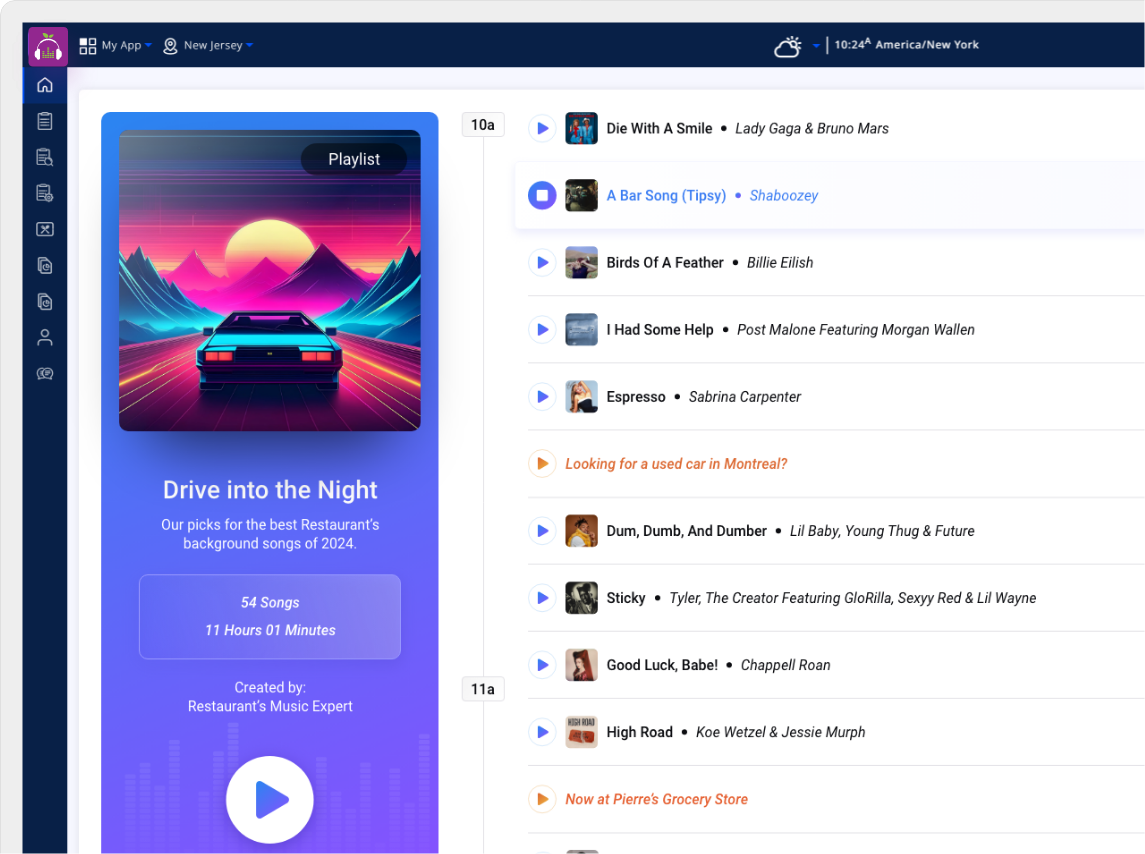Play the Drive into the Night playlist
1145x854 pixels.
click(269, 799)
